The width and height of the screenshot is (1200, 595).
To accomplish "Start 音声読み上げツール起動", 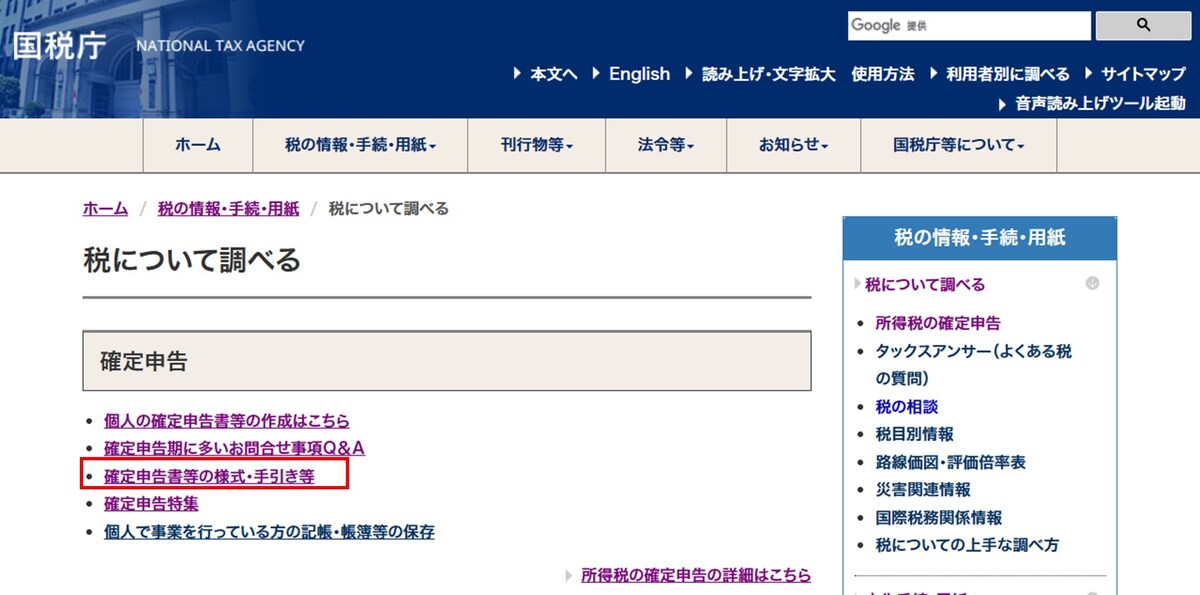I will (x=1100, y=103).
